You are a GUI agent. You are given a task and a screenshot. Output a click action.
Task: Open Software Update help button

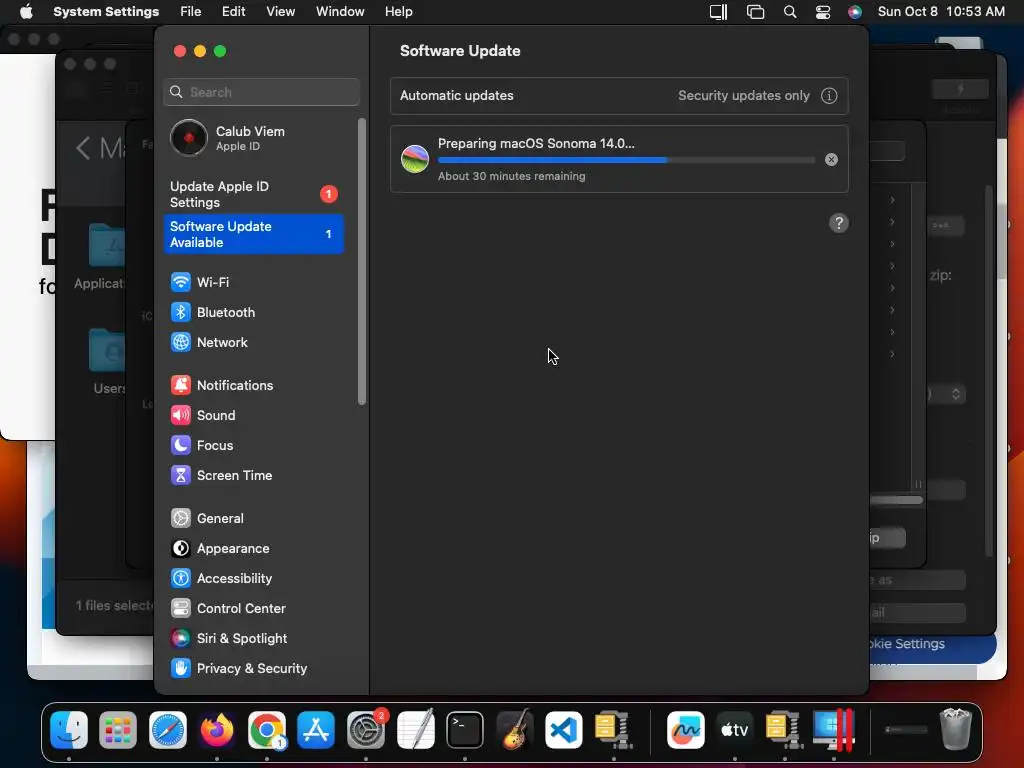point(839,223)
